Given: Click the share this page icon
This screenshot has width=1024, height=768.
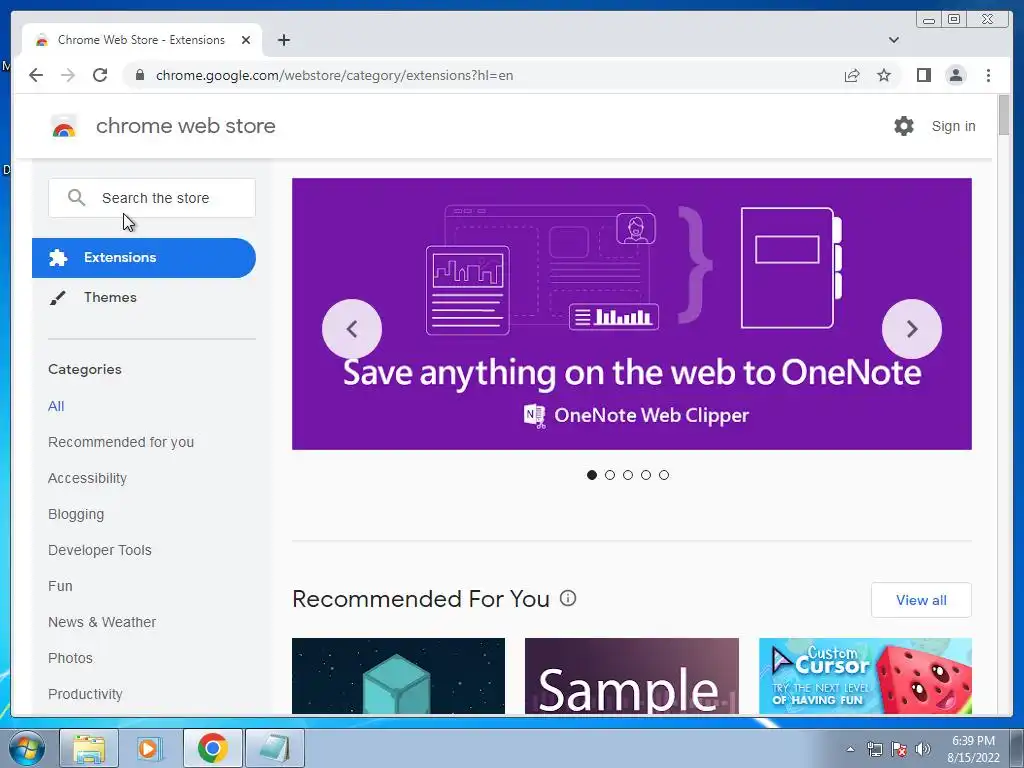Looking at the screenshot, I should pyautogui.click(x=852, y=75).
